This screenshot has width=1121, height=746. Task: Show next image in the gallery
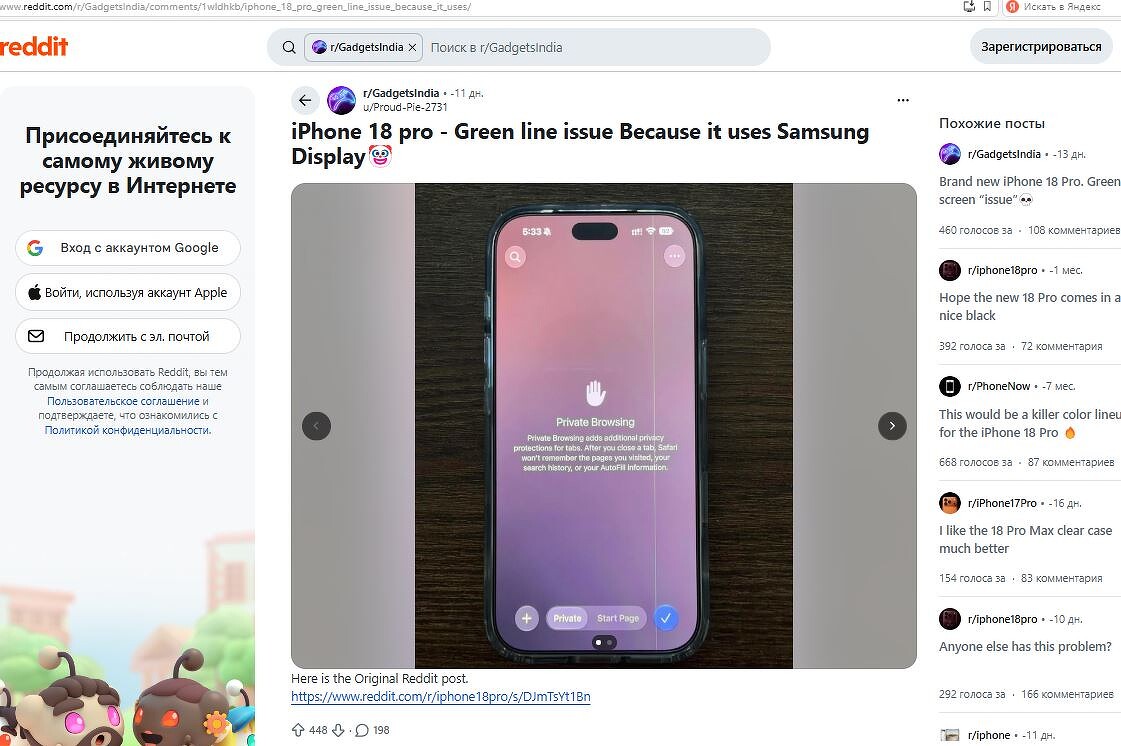pos(892,426)
